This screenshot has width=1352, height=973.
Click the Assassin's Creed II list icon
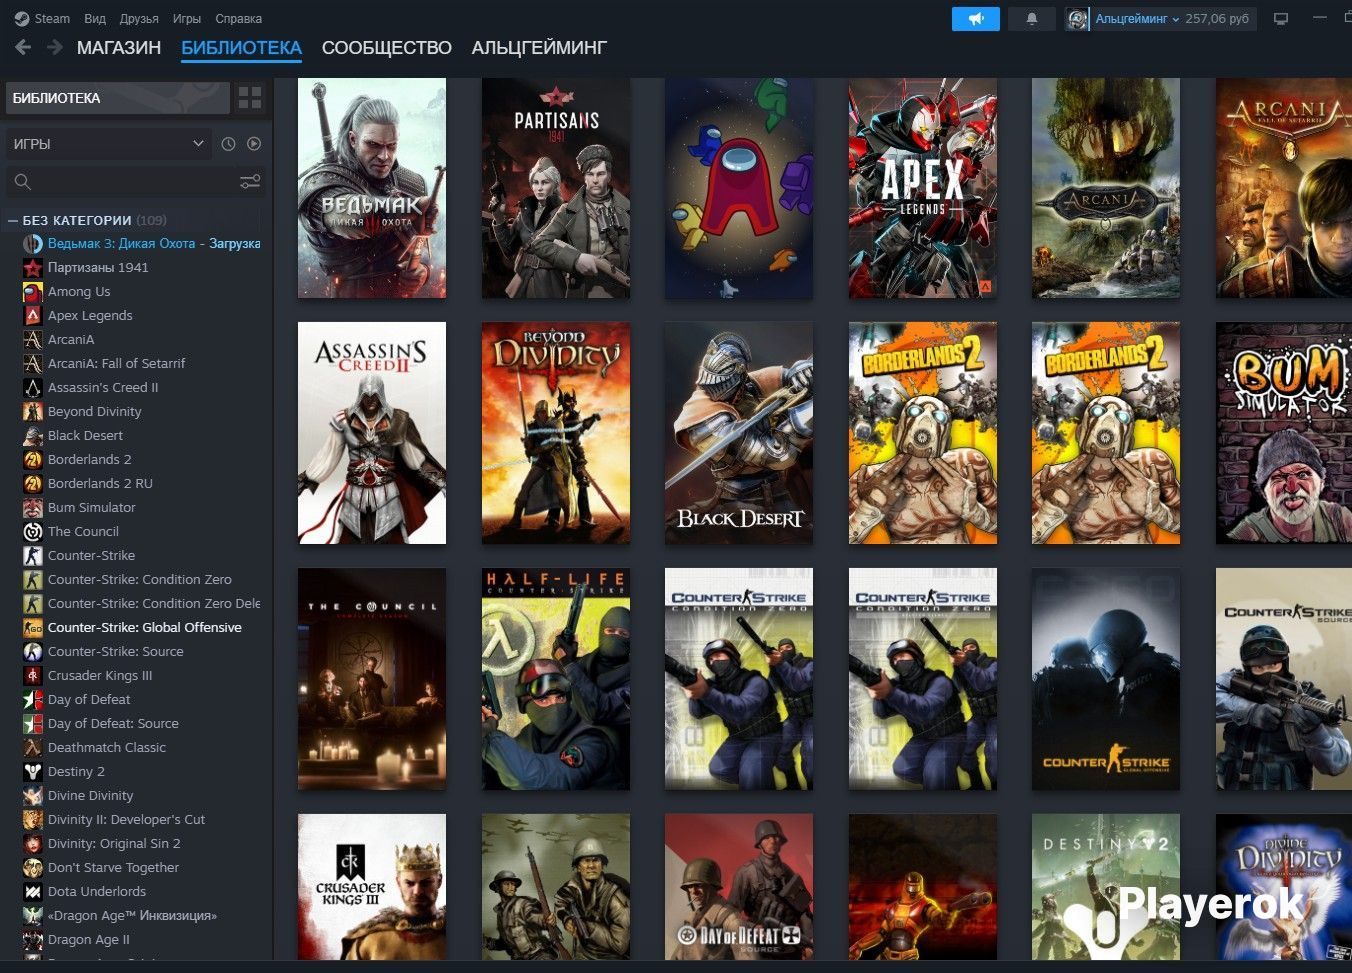coord(32,388)
